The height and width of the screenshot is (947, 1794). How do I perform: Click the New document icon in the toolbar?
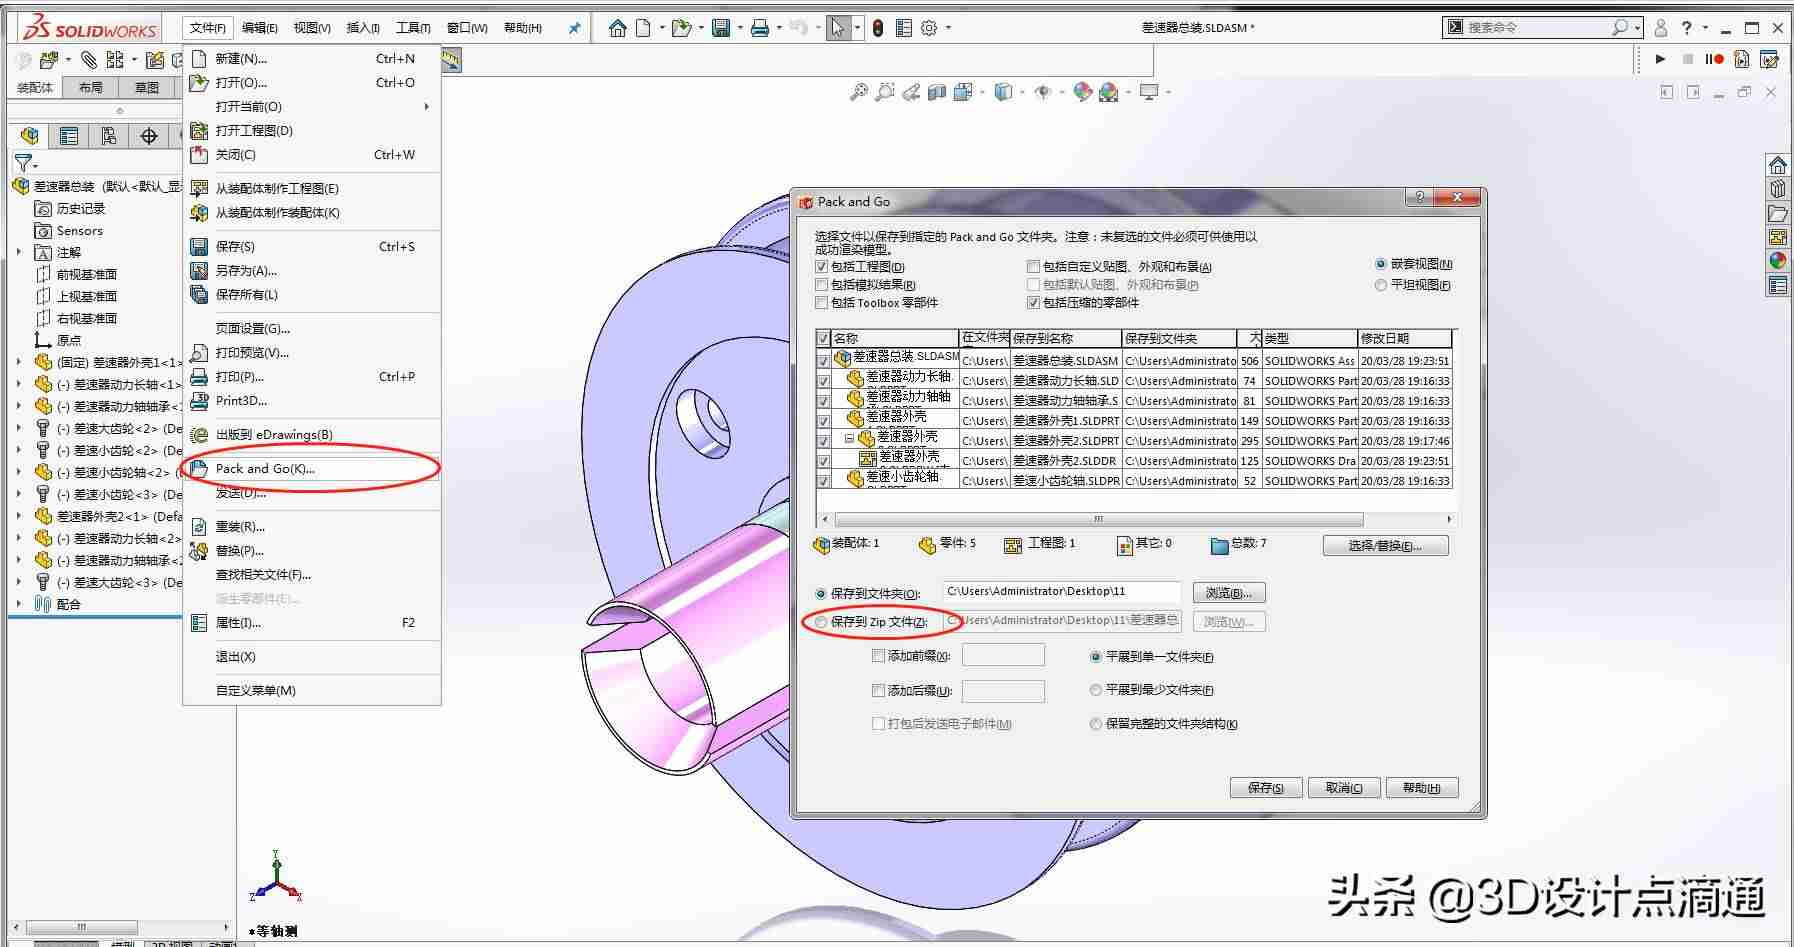[x=644, y=28]
